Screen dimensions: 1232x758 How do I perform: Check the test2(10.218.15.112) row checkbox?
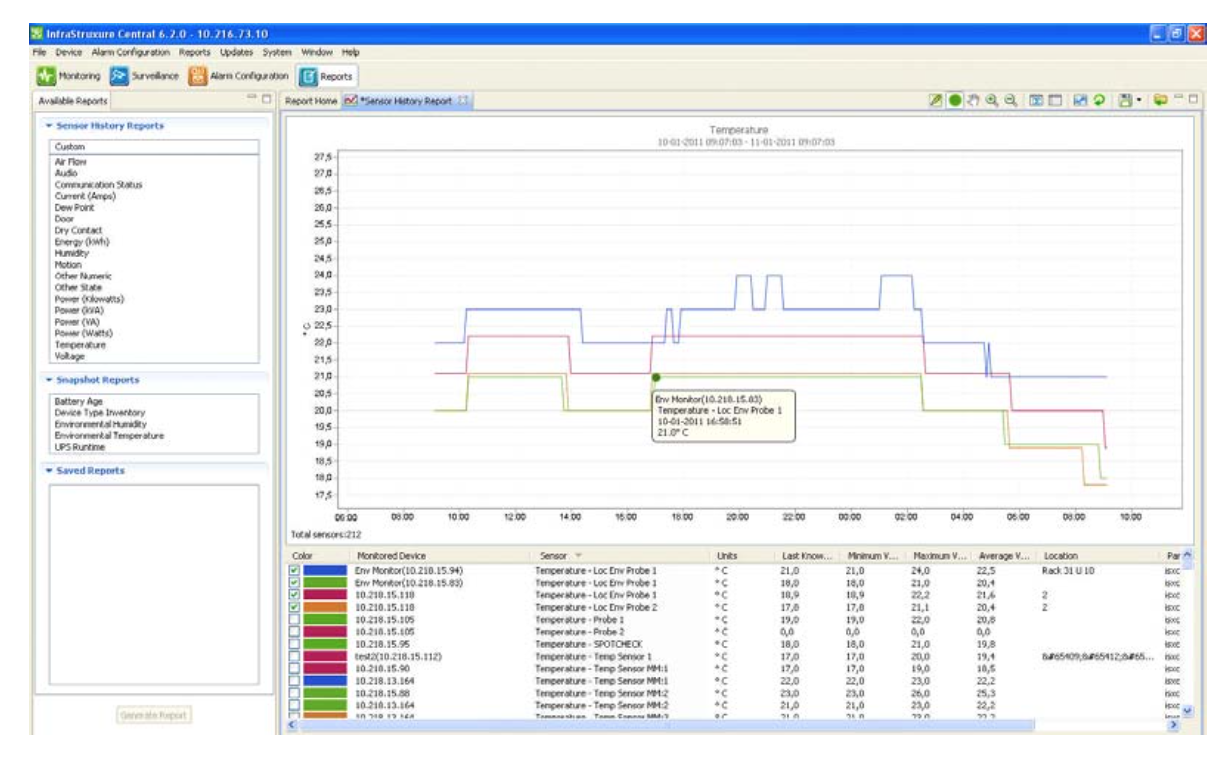pyautogui.click(x=294, y=656)
